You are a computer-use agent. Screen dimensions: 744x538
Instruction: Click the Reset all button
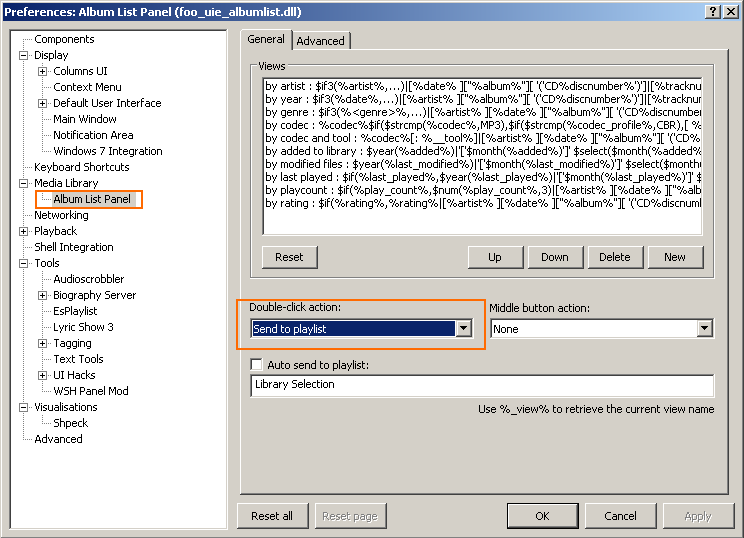click(272, 516)
